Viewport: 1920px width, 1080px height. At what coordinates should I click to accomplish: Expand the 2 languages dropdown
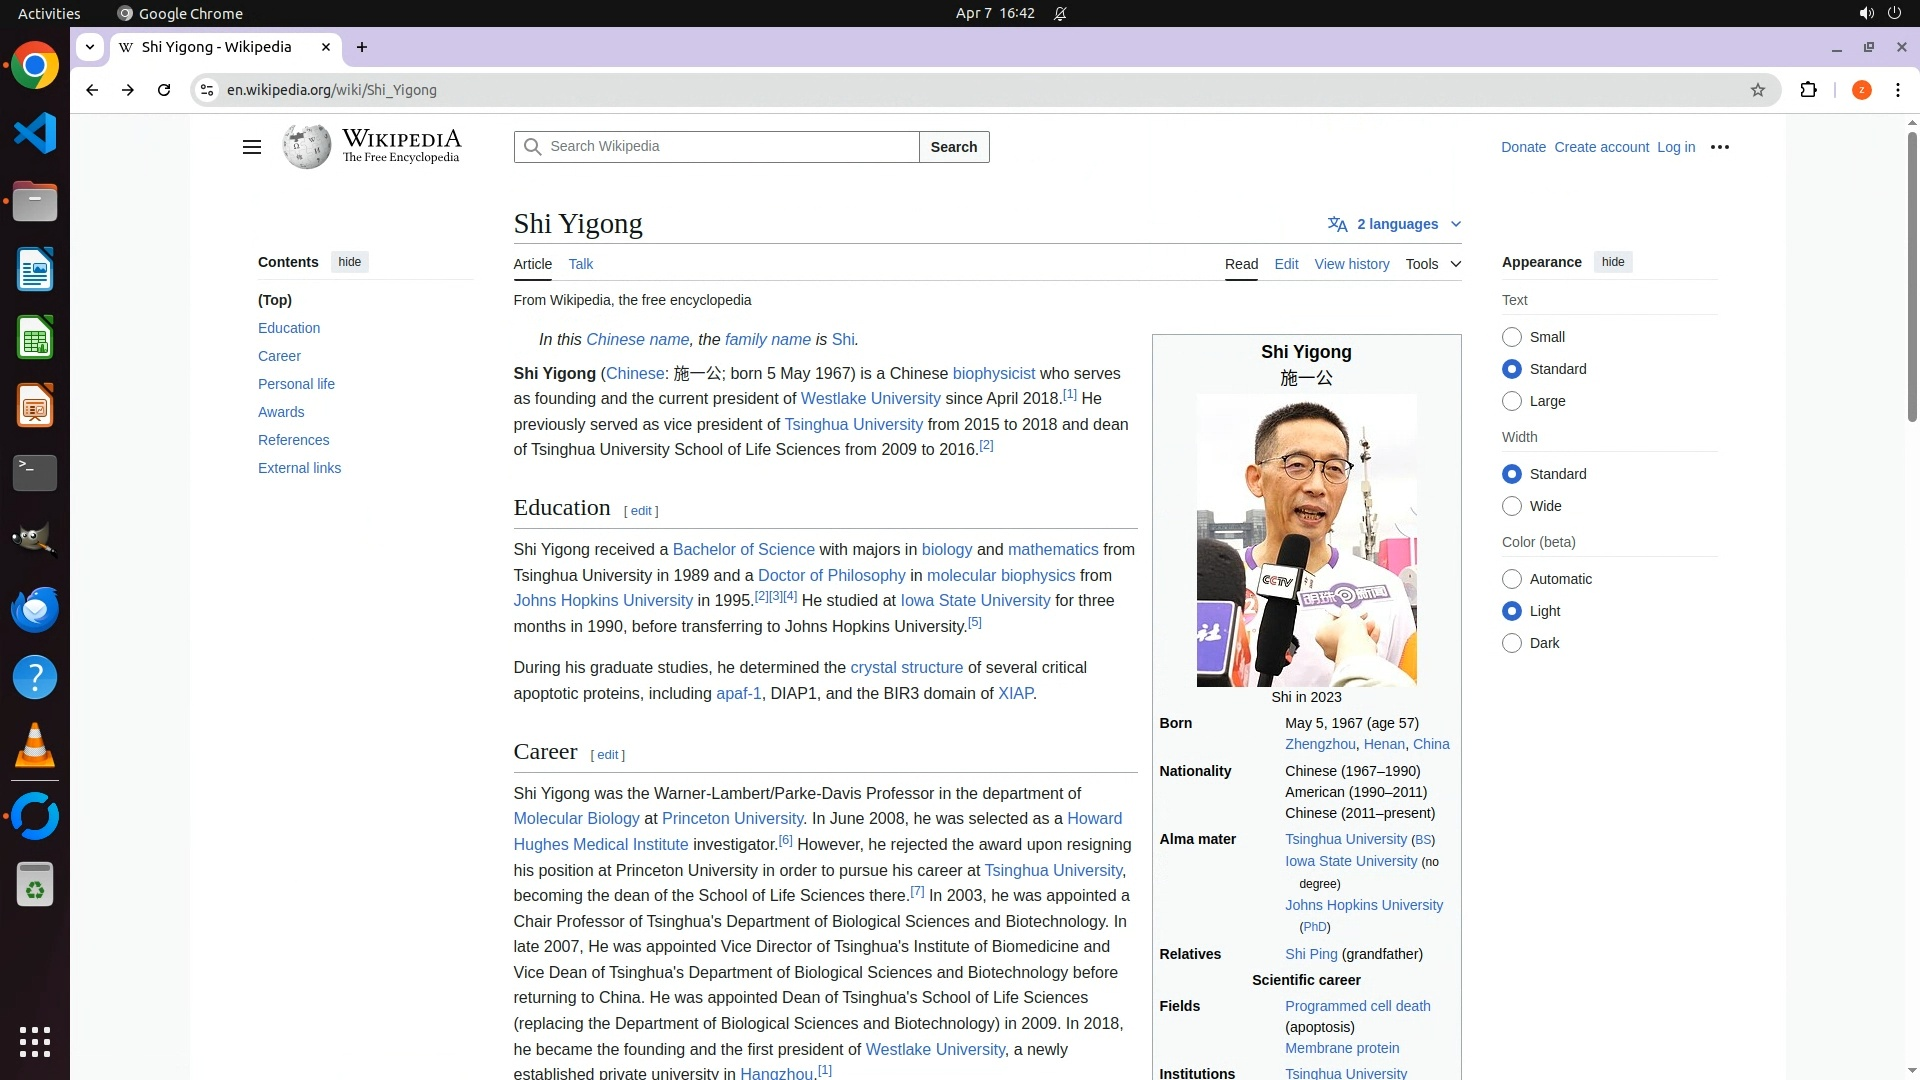[x=1395, y=224]
